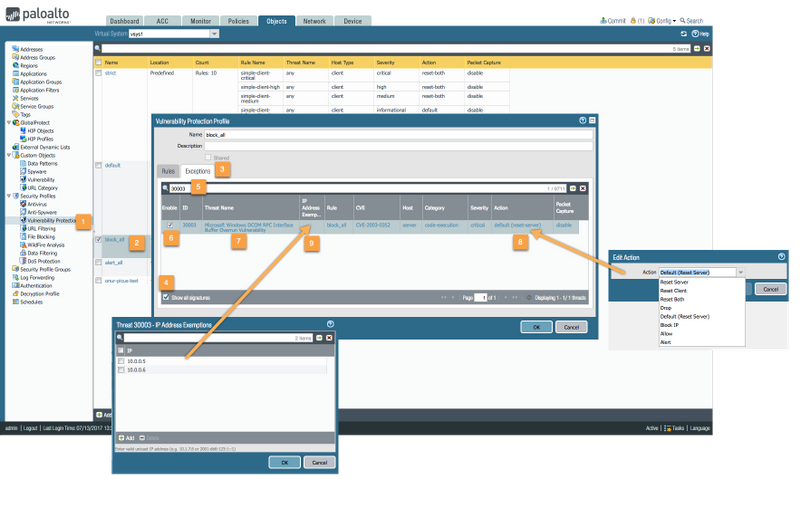
Task: Click the green apply-filter arrow in the main table
Action: (x=697, y=48)
